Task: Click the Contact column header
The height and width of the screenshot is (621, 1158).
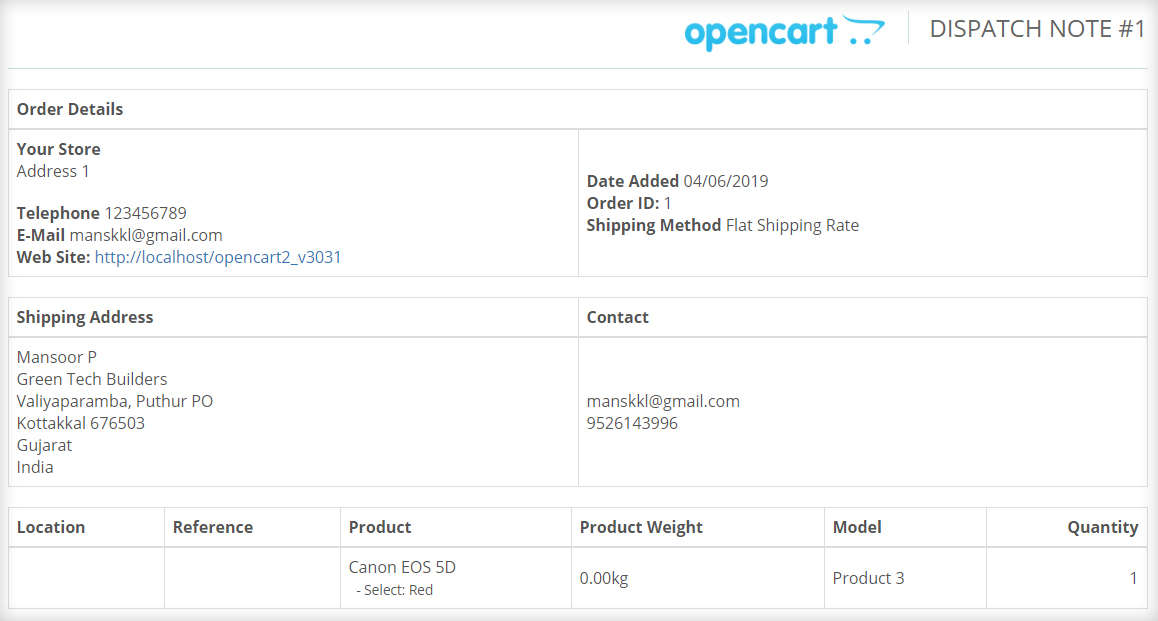Action: [617, 318]
